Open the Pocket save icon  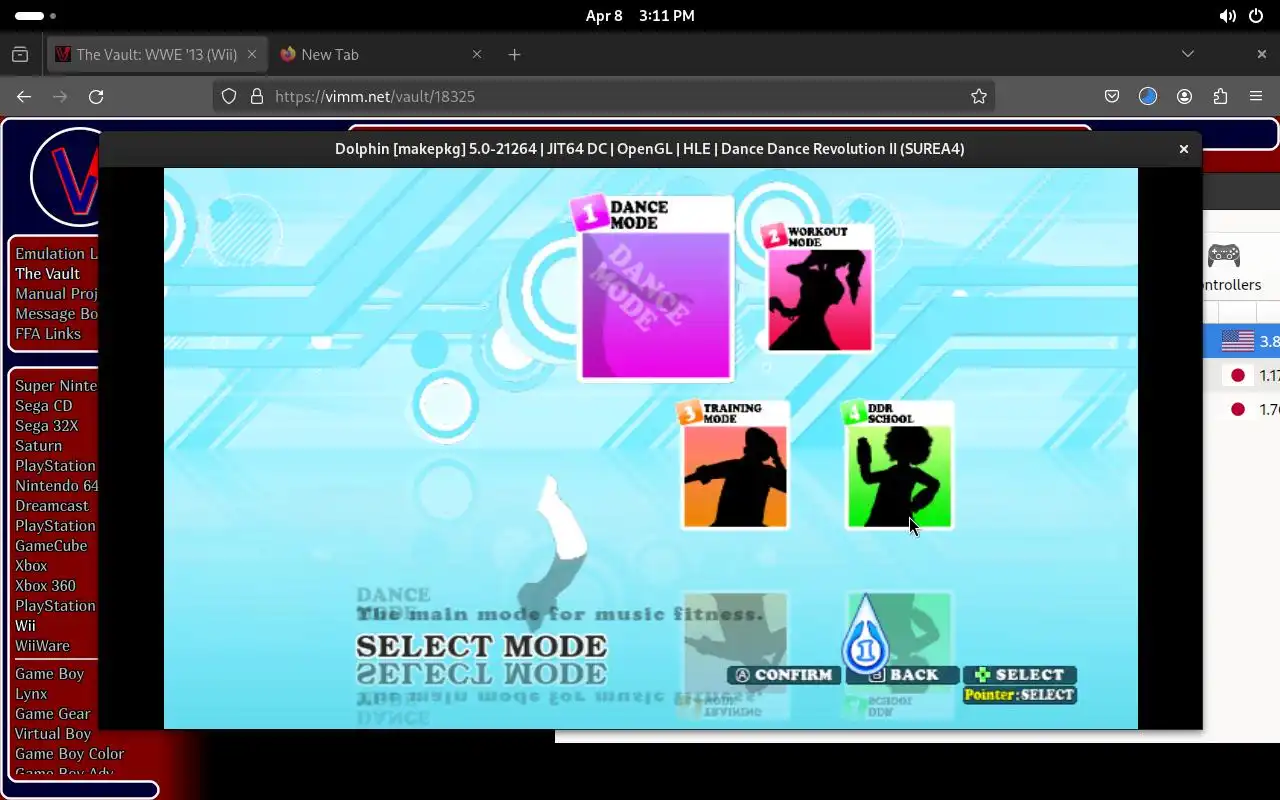[x=1112, y=96]
